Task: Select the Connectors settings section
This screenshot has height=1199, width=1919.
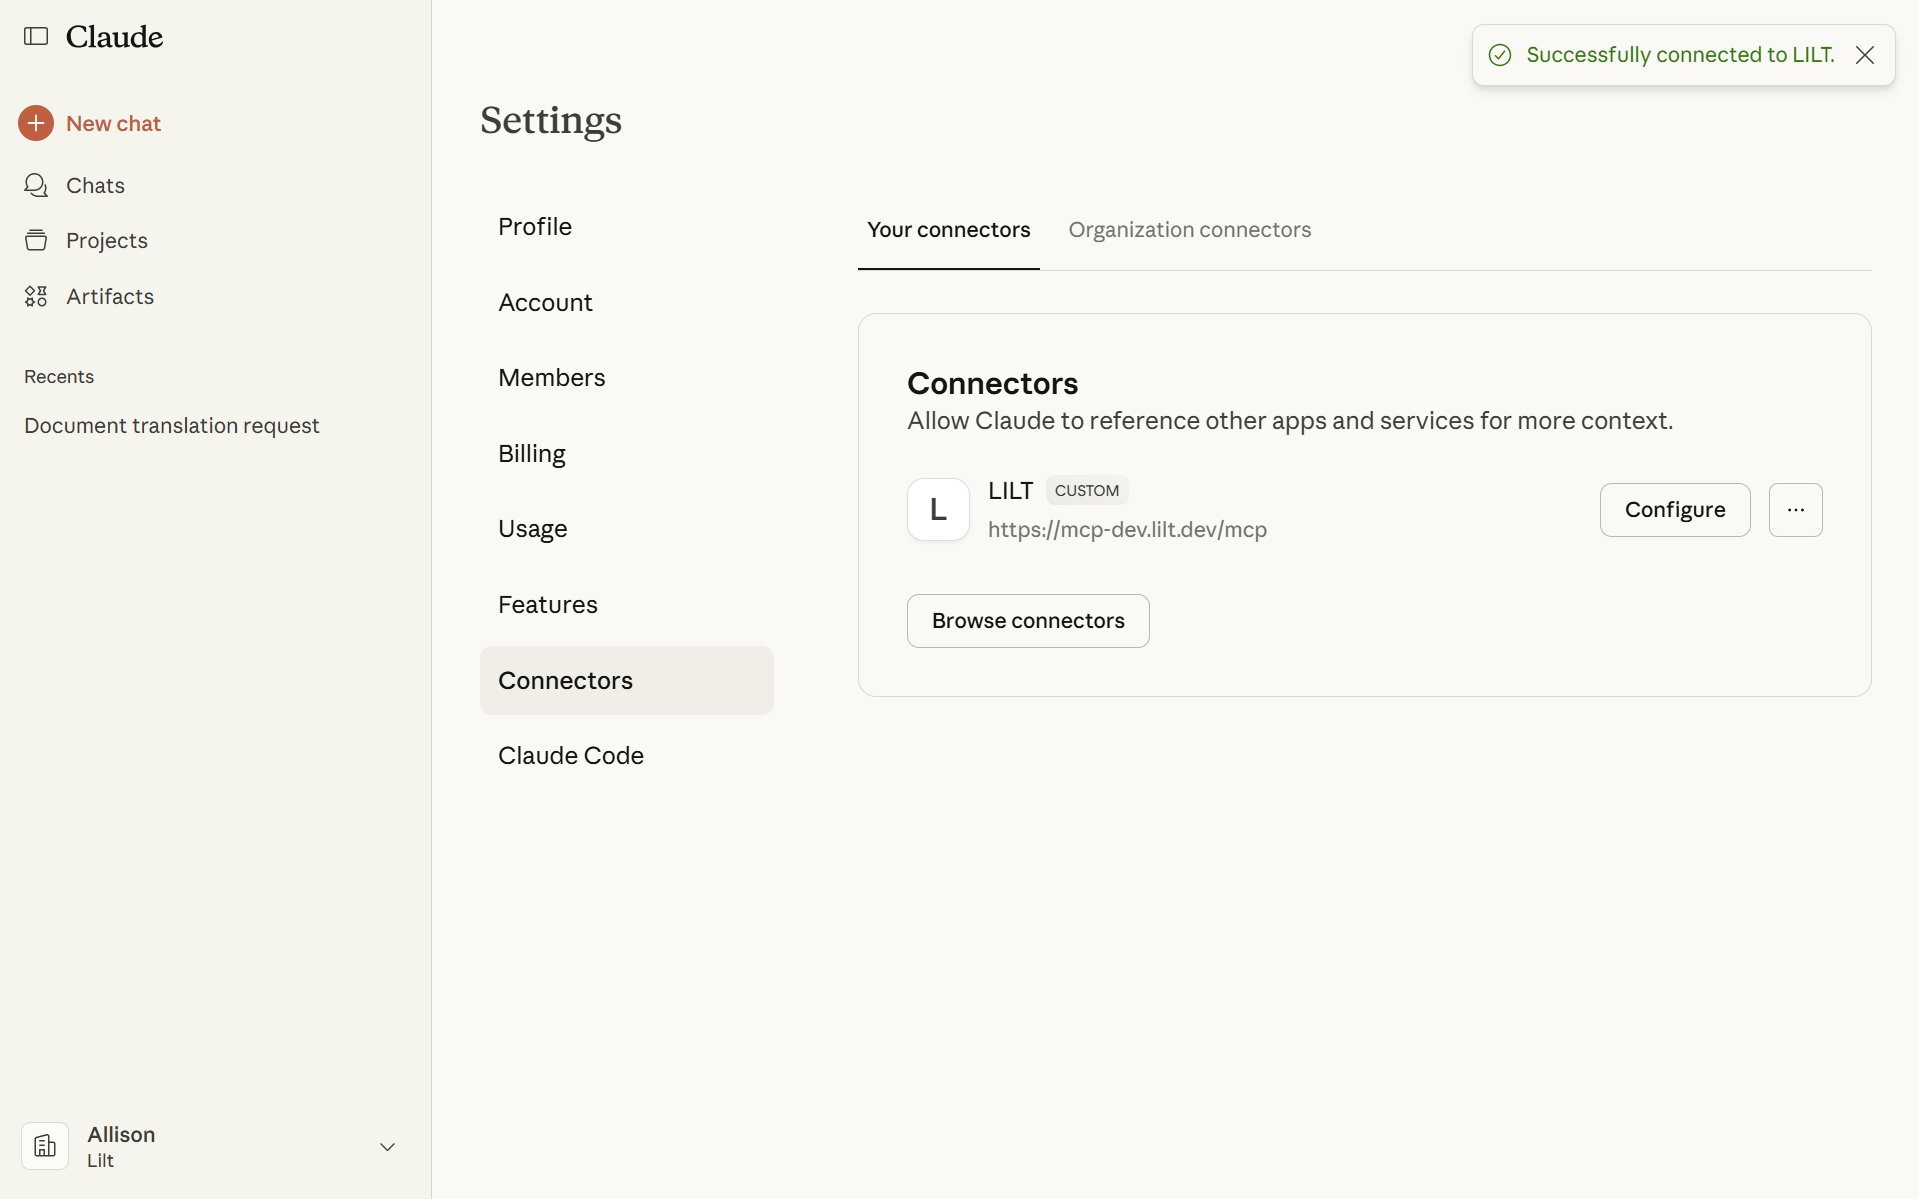Action: [x=627, y=680]
